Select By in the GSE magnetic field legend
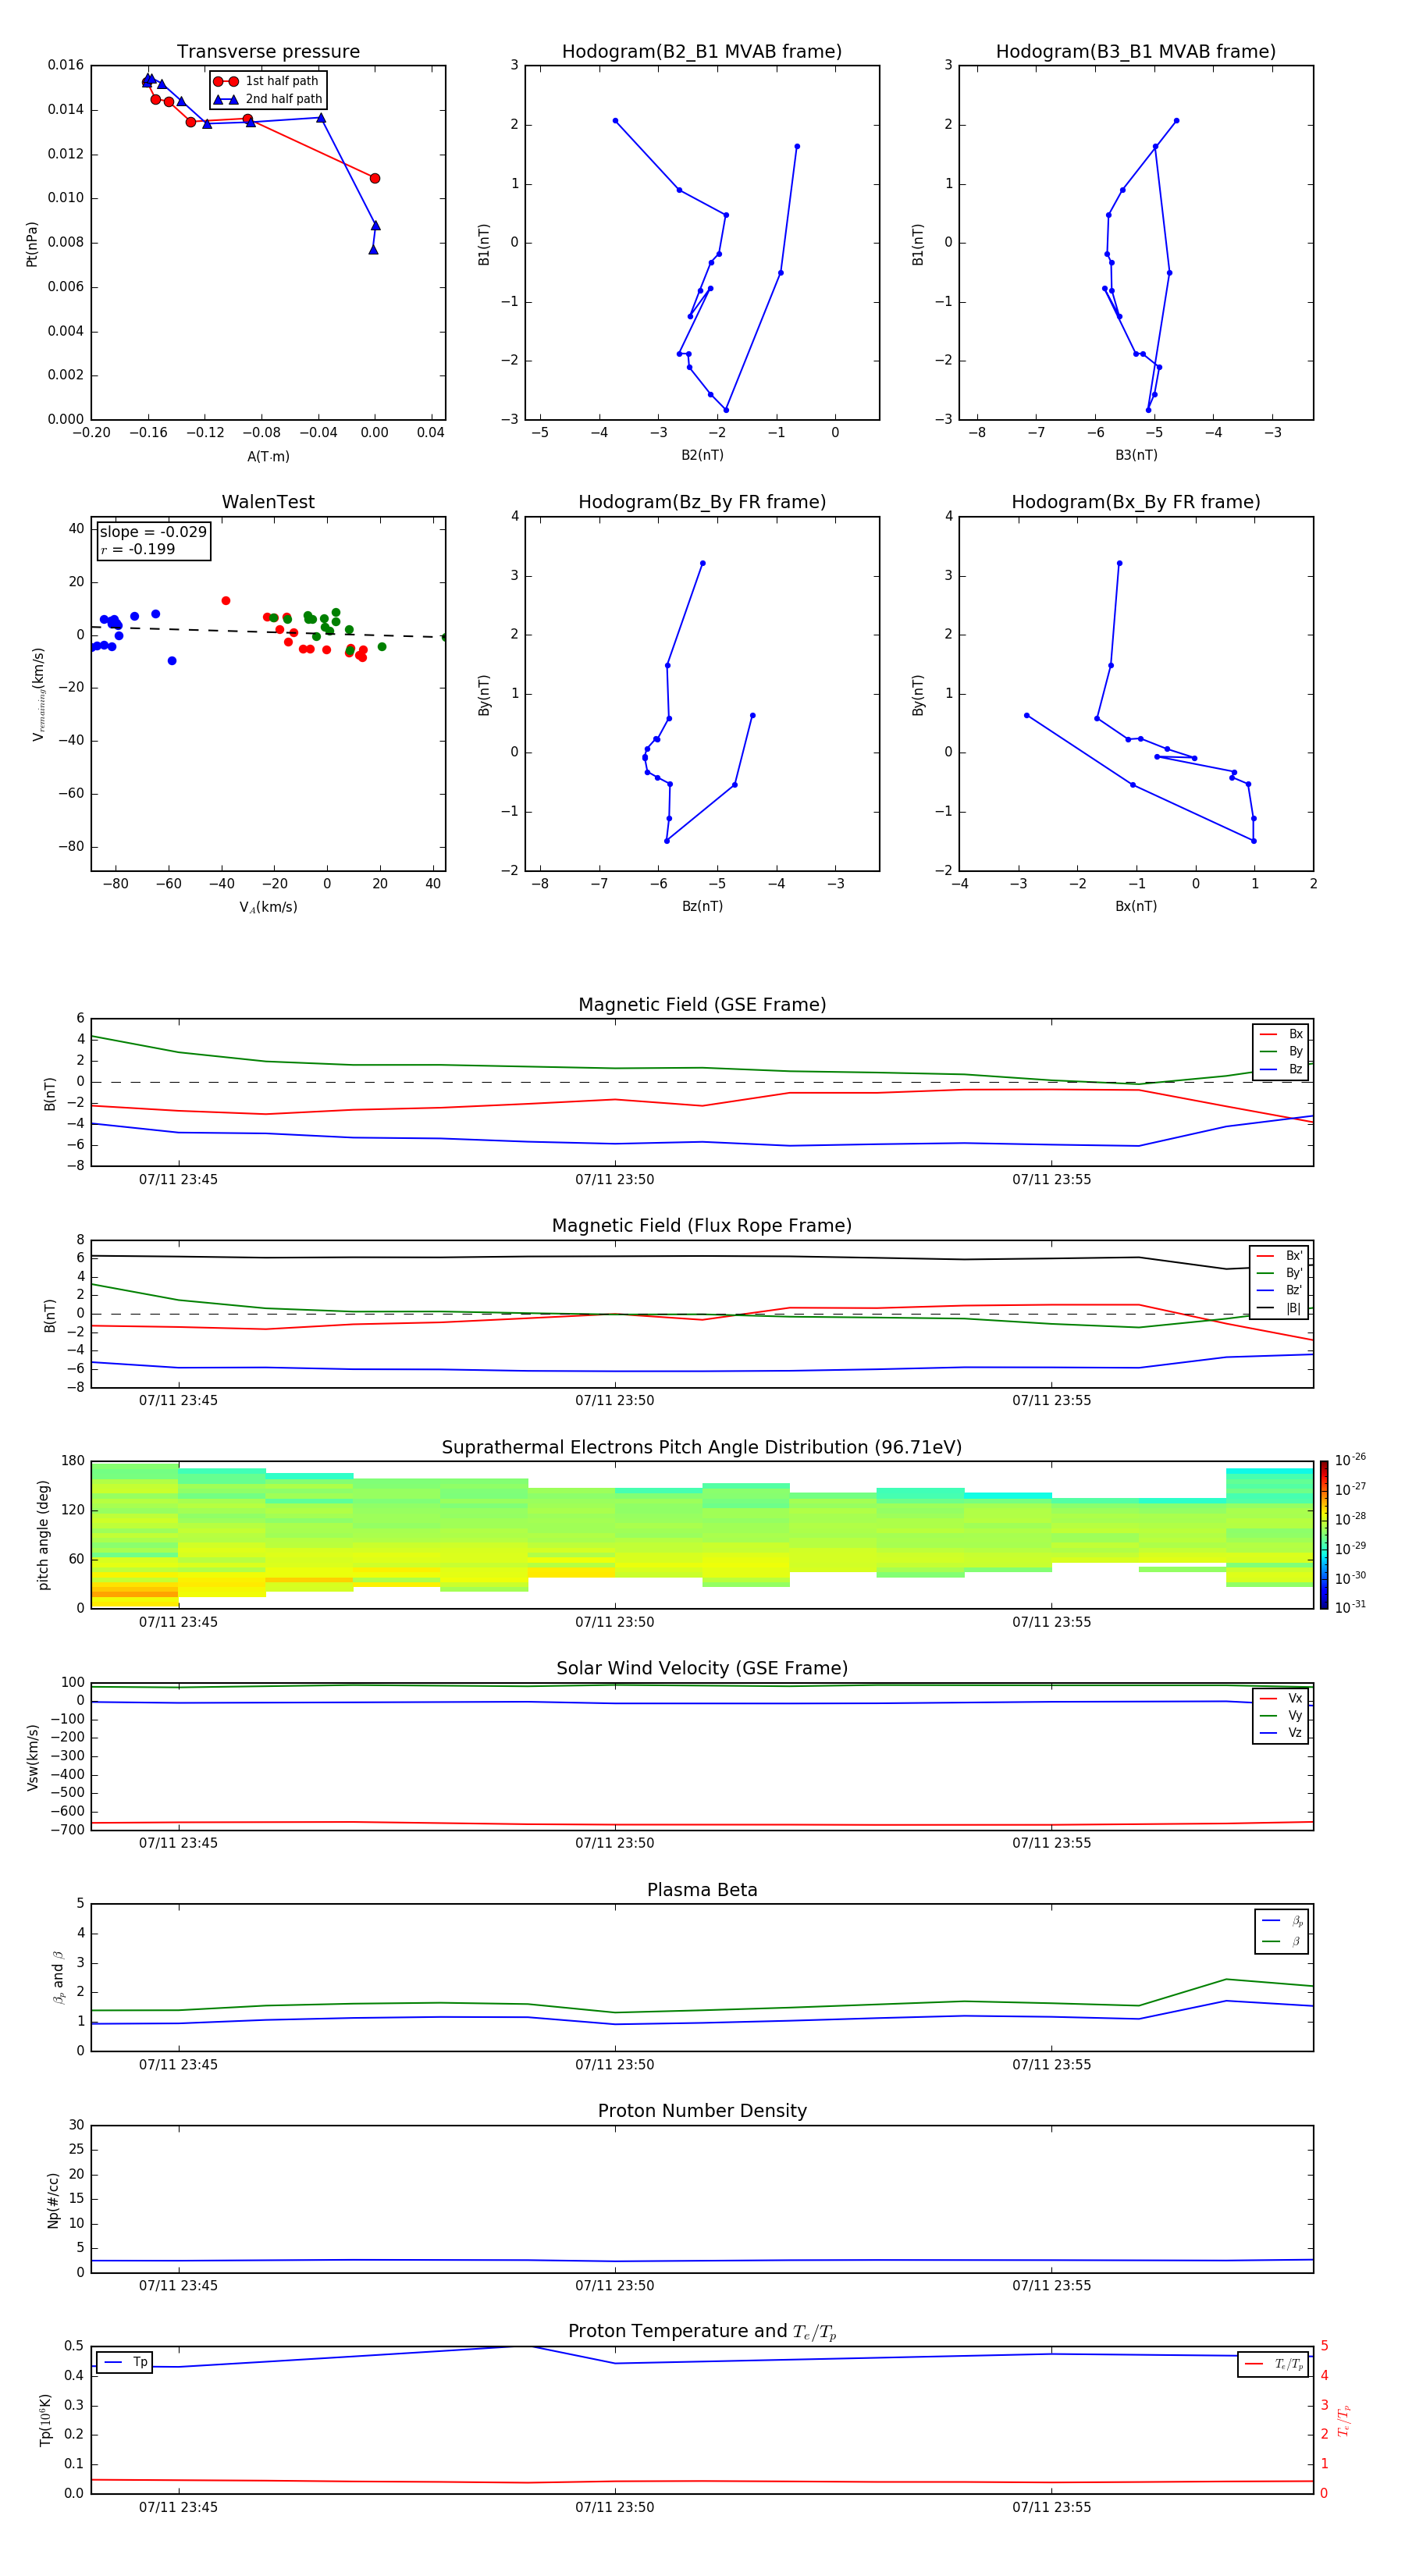Screen dimensions: 1405x2576 (x=1281, y=1051)
